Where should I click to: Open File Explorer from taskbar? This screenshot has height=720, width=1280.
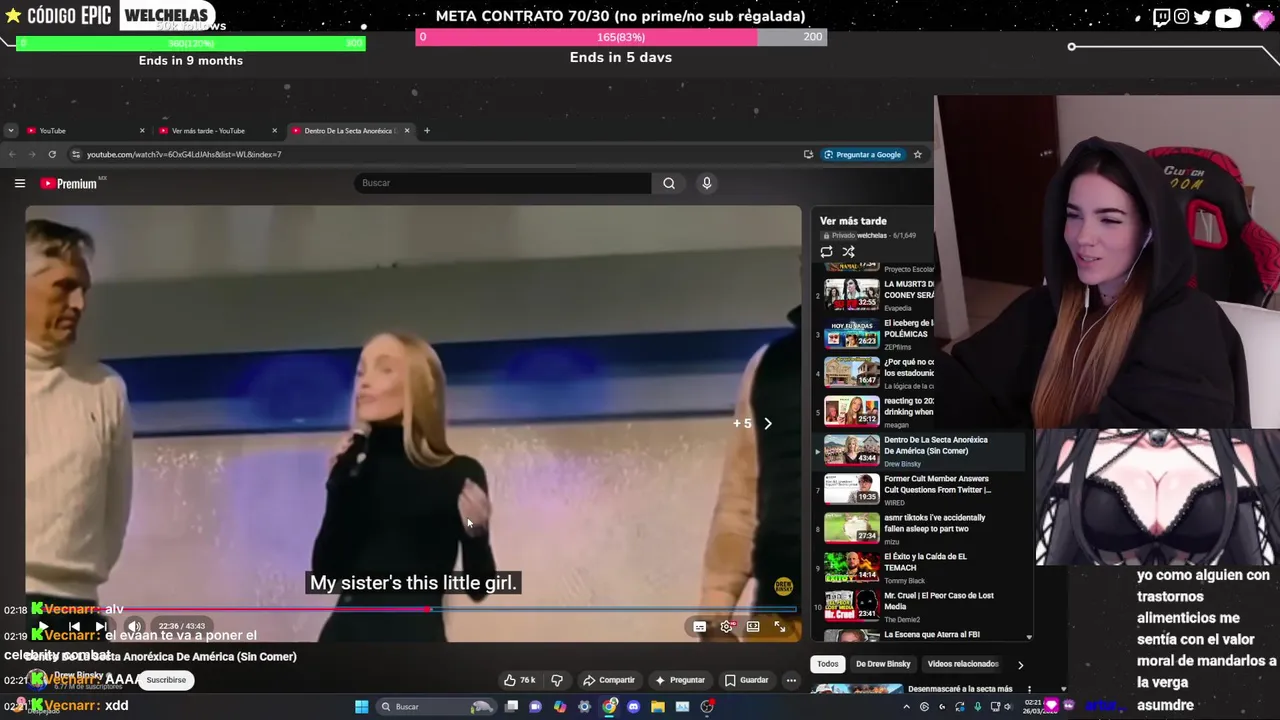[657, 707]
